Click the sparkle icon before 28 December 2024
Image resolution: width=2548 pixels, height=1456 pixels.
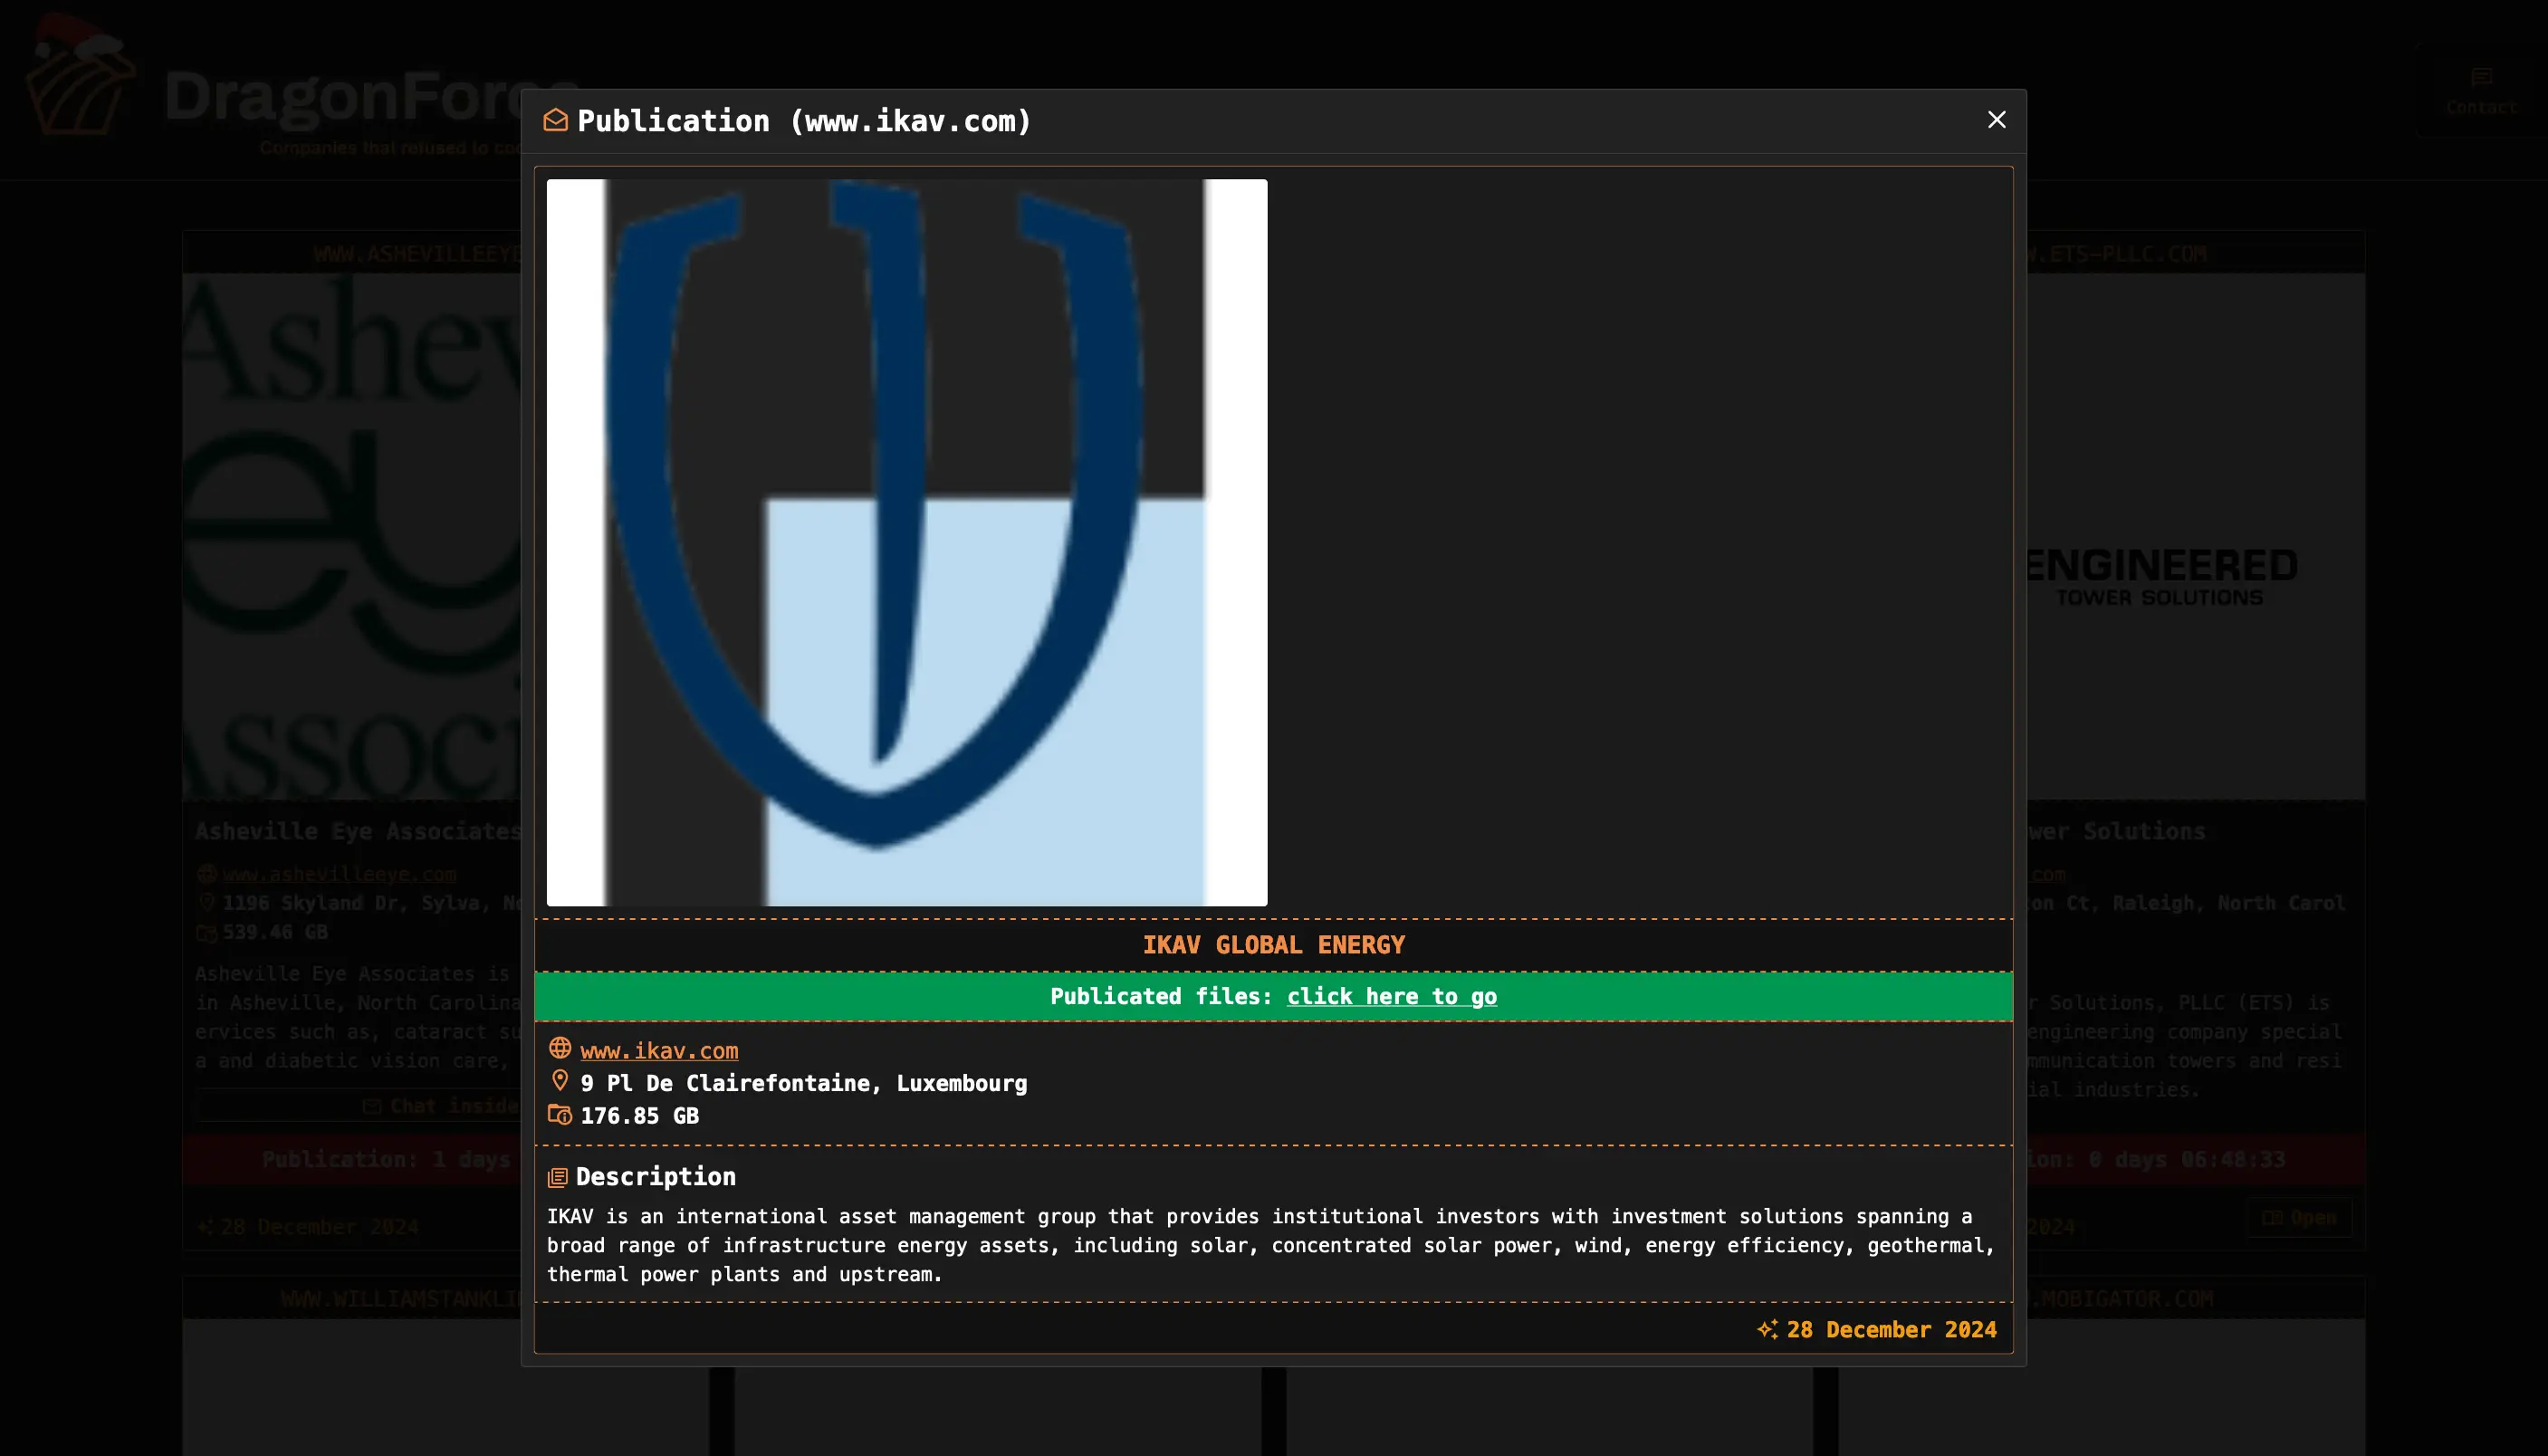1767,1329
